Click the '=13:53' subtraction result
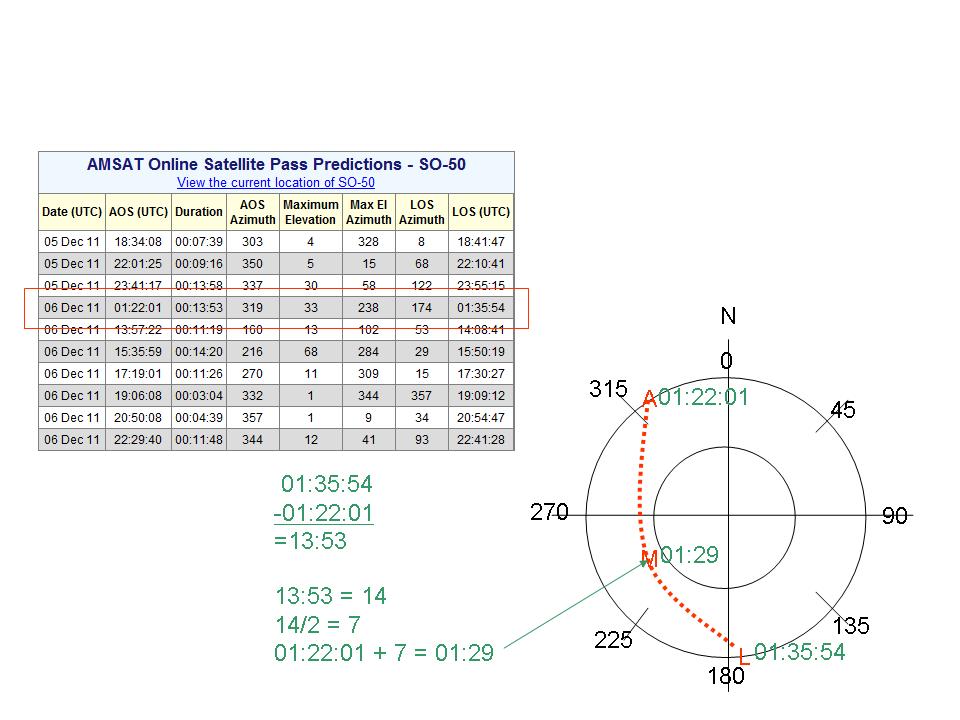The width and height of the screenshot is (960, 720). [x=310, y=541]
